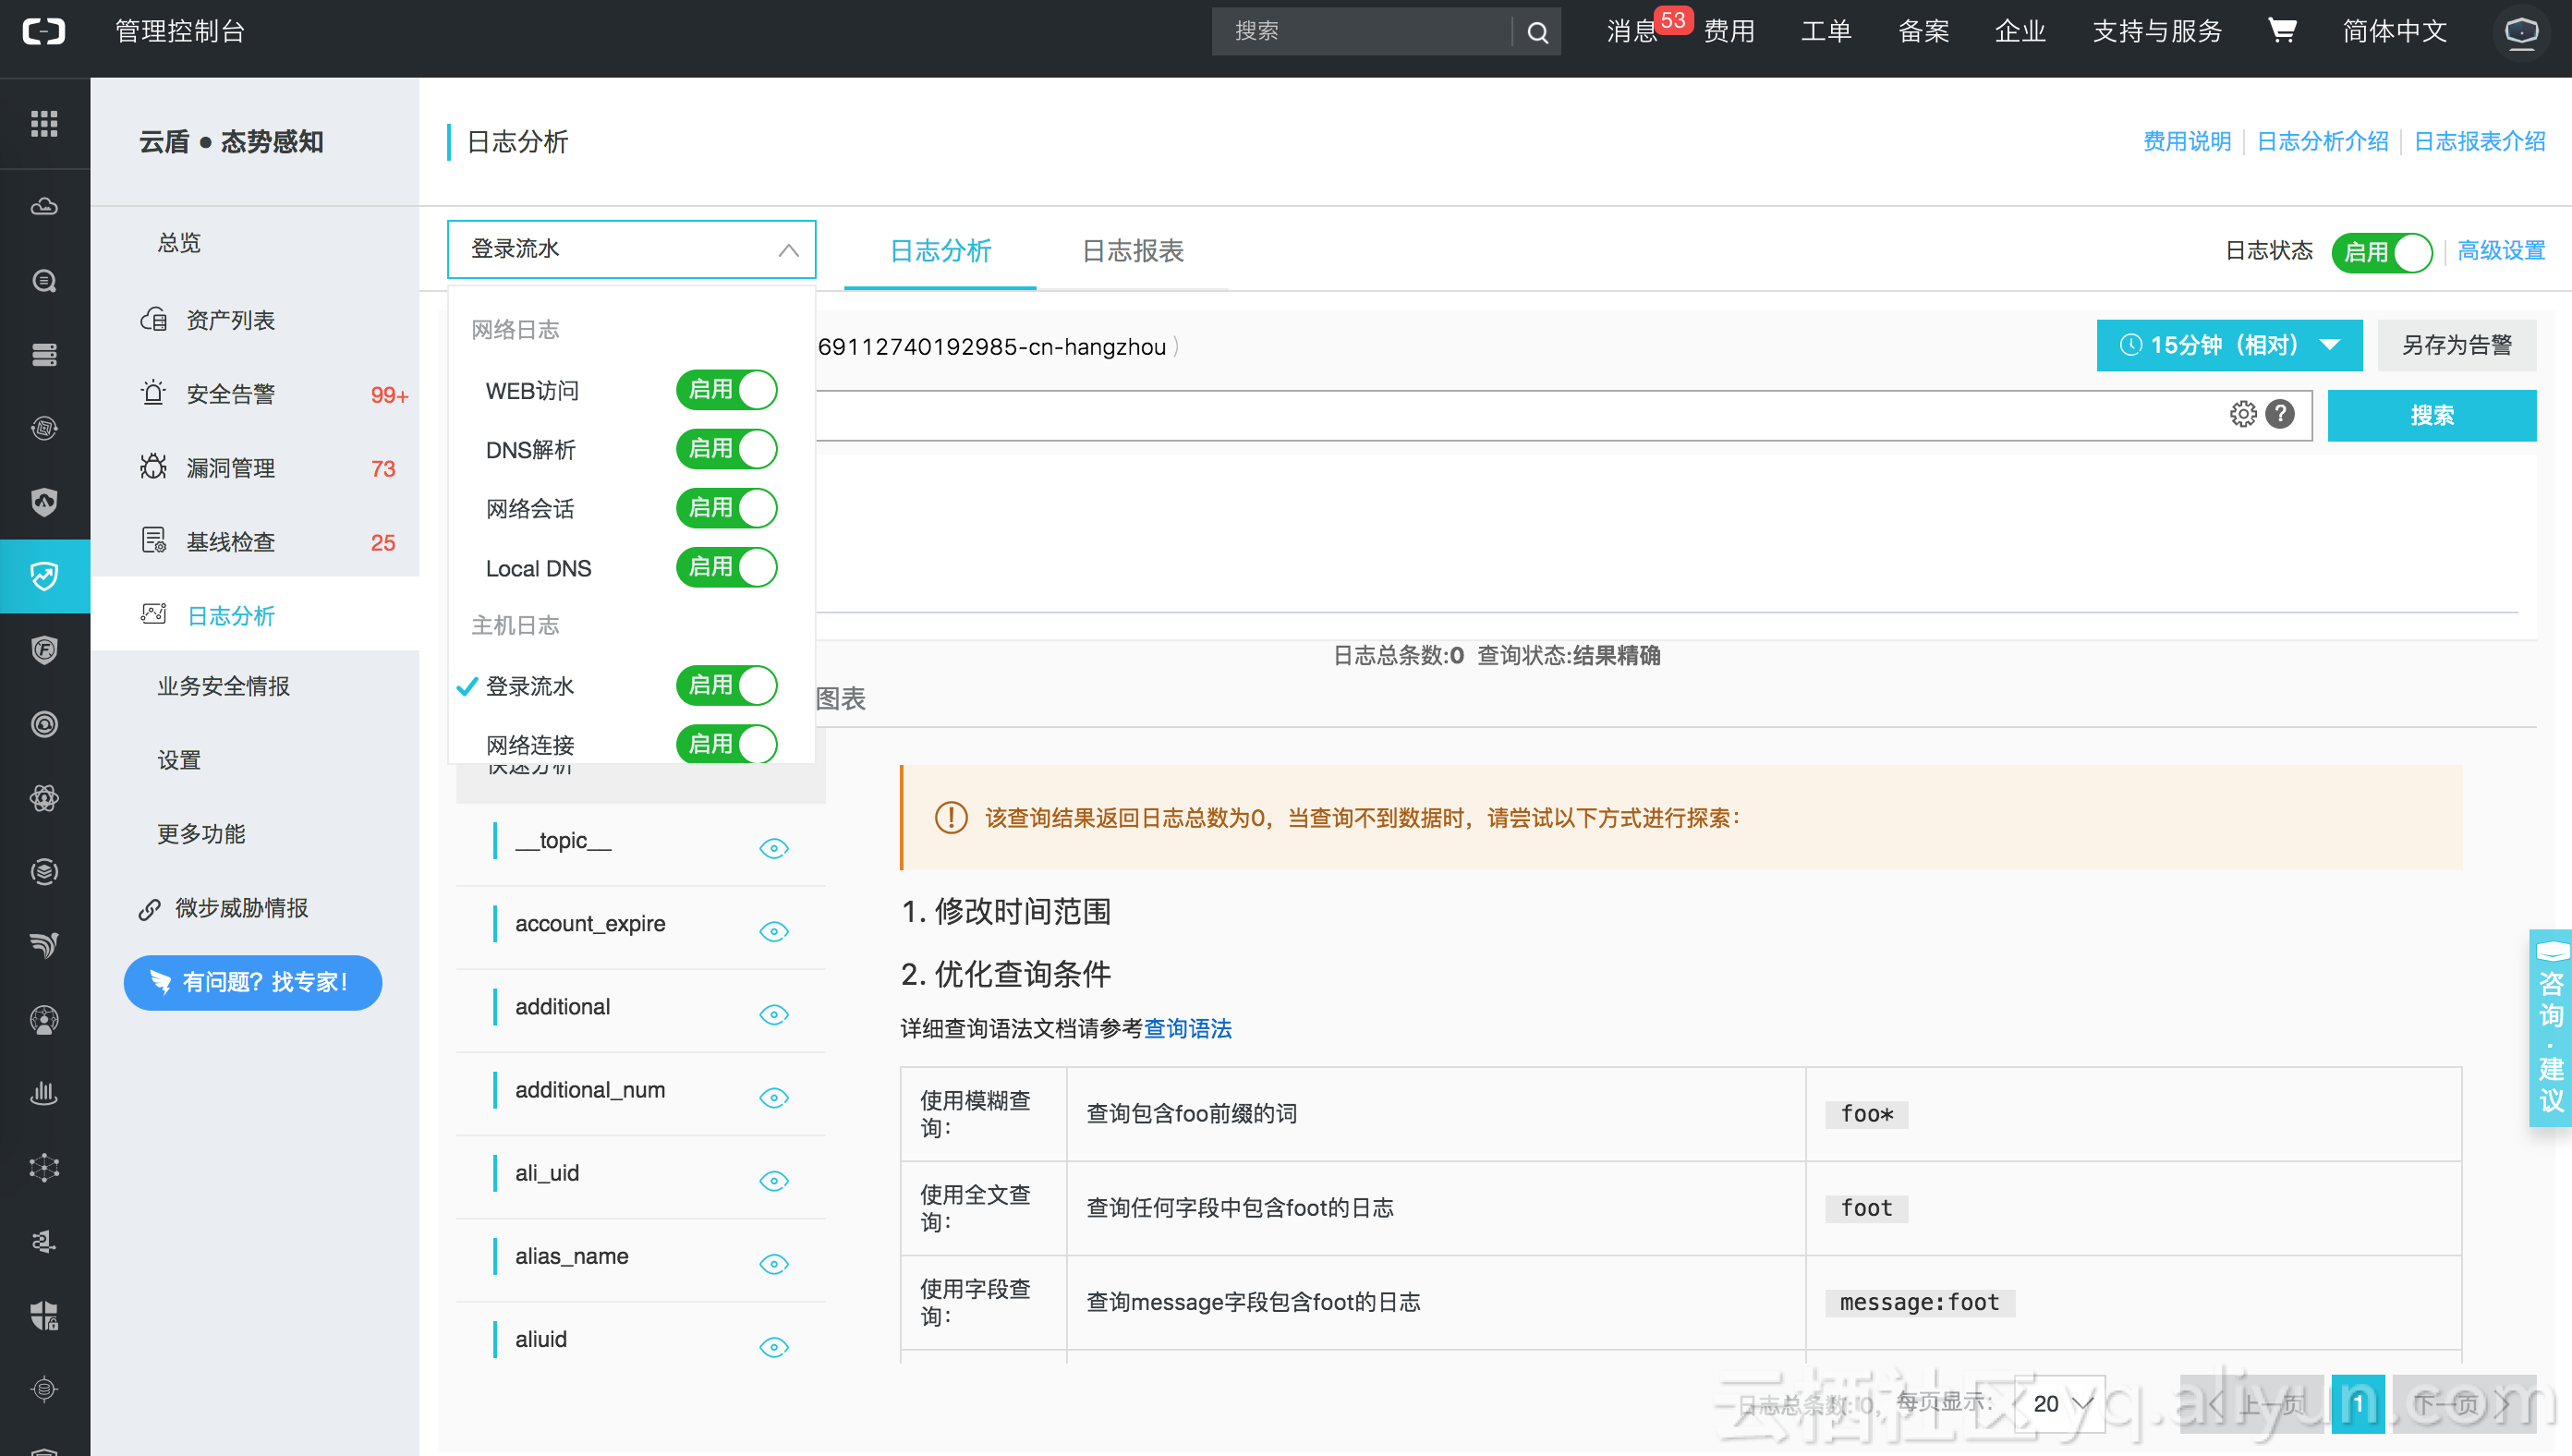Click the eye icon for aliuid field

[773, 1346]
